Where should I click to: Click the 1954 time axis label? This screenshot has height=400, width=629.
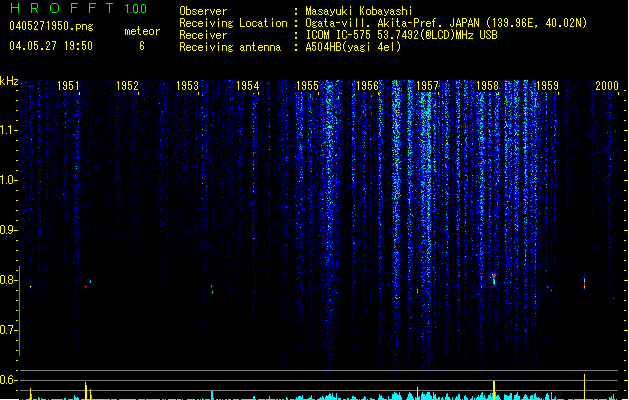click(248, 85)
